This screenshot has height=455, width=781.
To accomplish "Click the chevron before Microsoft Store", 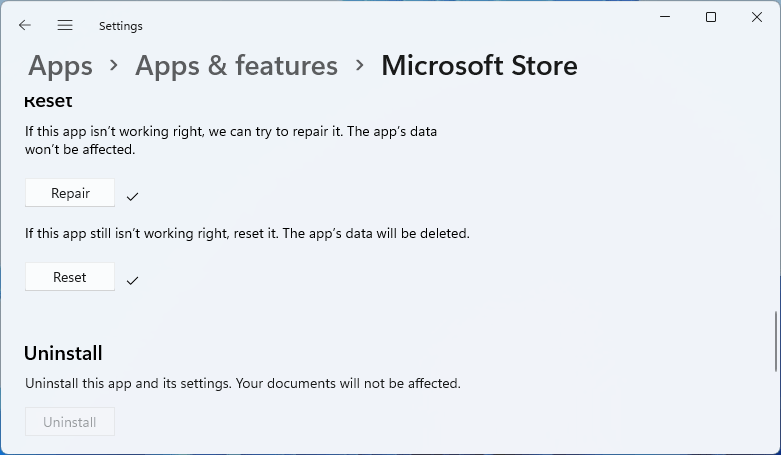I will (x=359, y=66).
